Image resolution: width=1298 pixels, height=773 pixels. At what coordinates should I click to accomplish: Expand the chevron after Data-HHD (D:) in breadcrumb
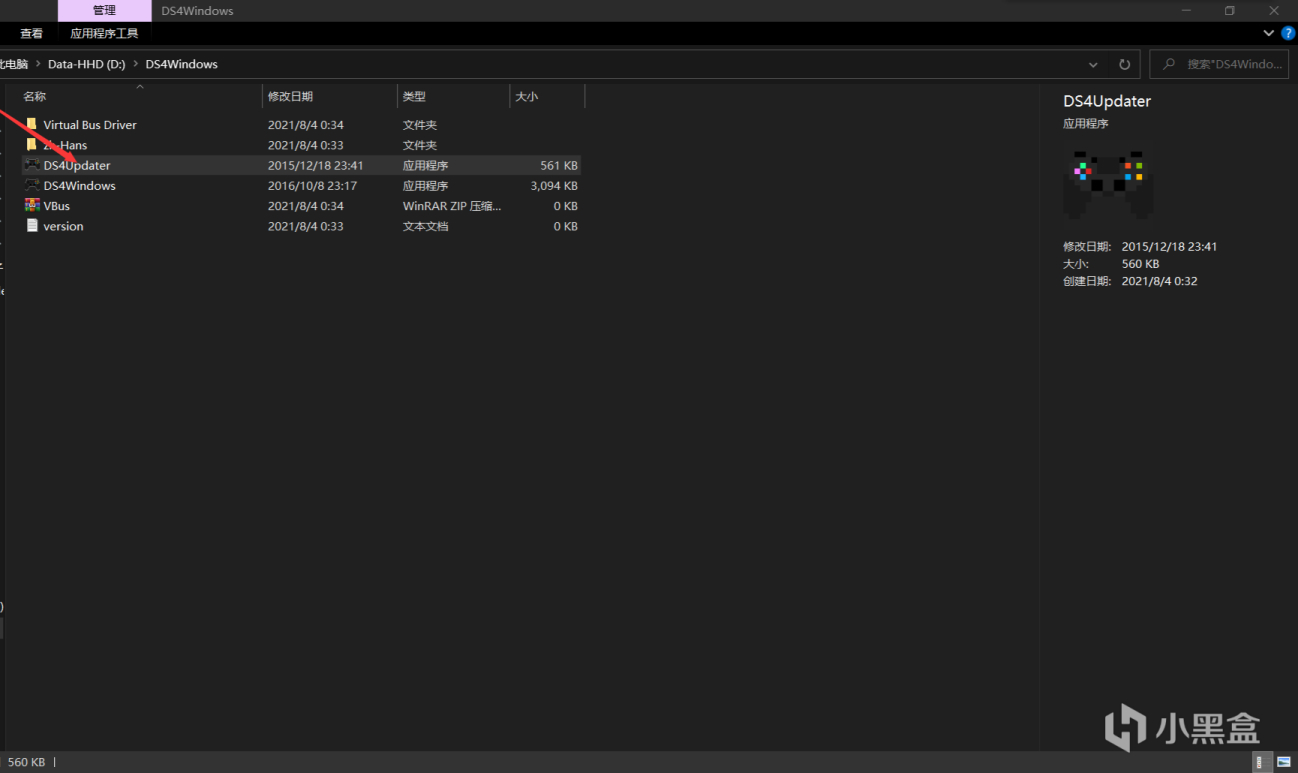pyautogui.click(x=136, y=64)
